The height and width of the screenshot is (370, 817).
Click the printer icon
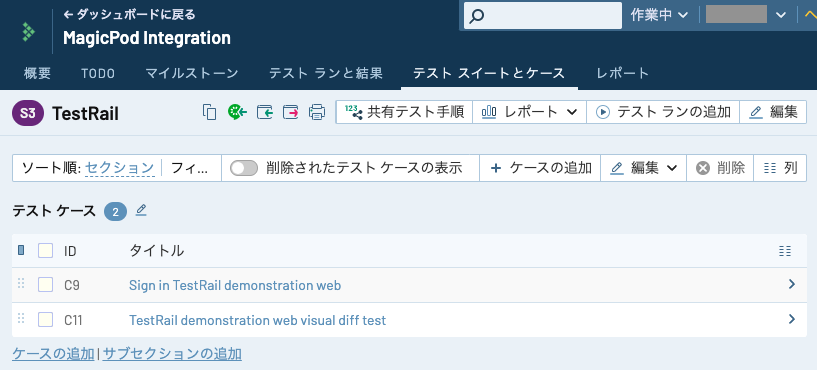coord(317,112)
